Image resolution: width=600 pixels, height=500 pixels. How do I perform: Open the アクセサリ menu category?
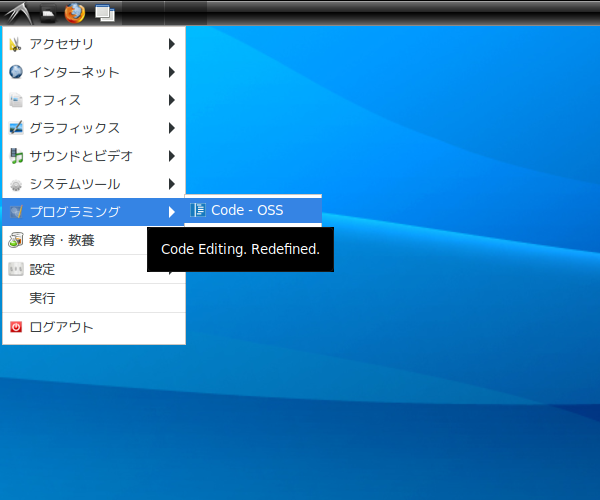coord(94,44)
